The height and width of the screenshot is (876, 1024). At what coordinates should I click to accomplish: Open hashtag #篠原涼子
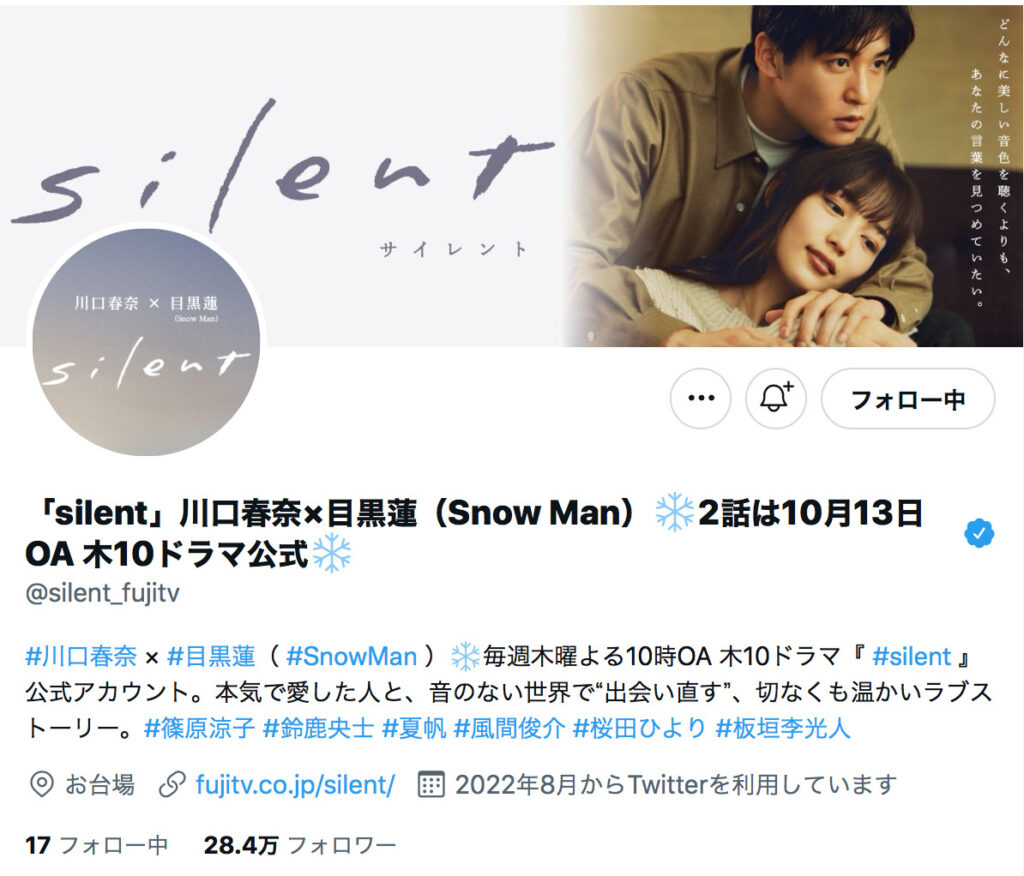[x=199, y=728]
